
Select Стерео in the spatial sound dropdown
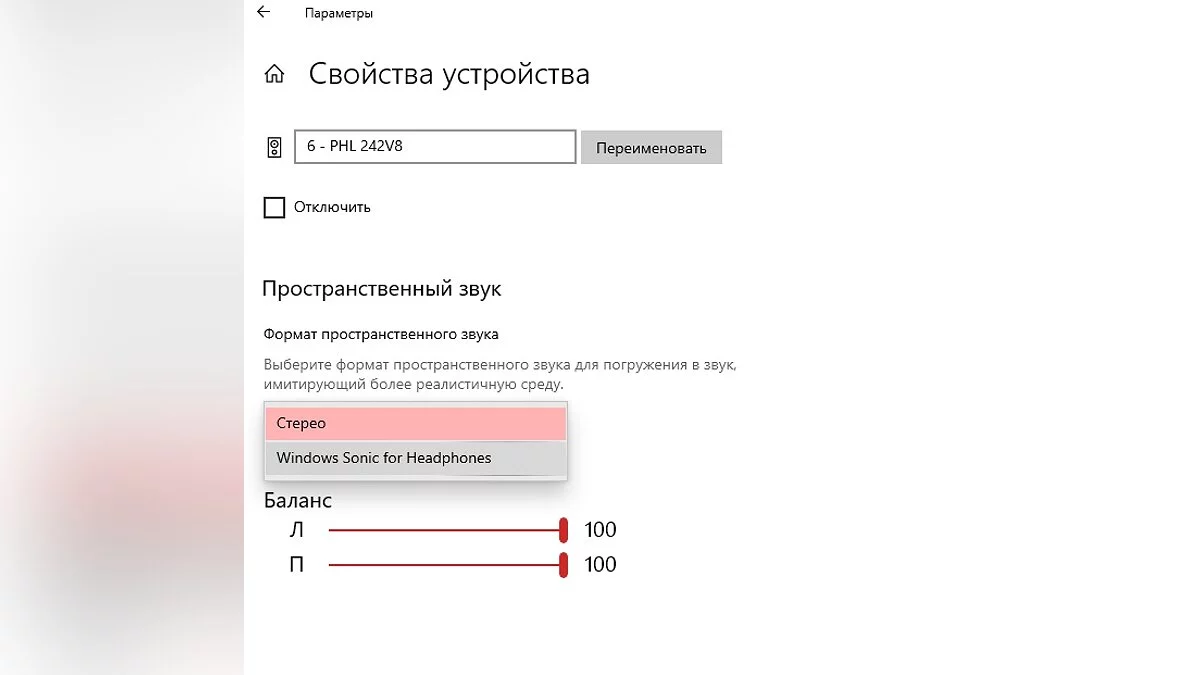tap(415, 423)
